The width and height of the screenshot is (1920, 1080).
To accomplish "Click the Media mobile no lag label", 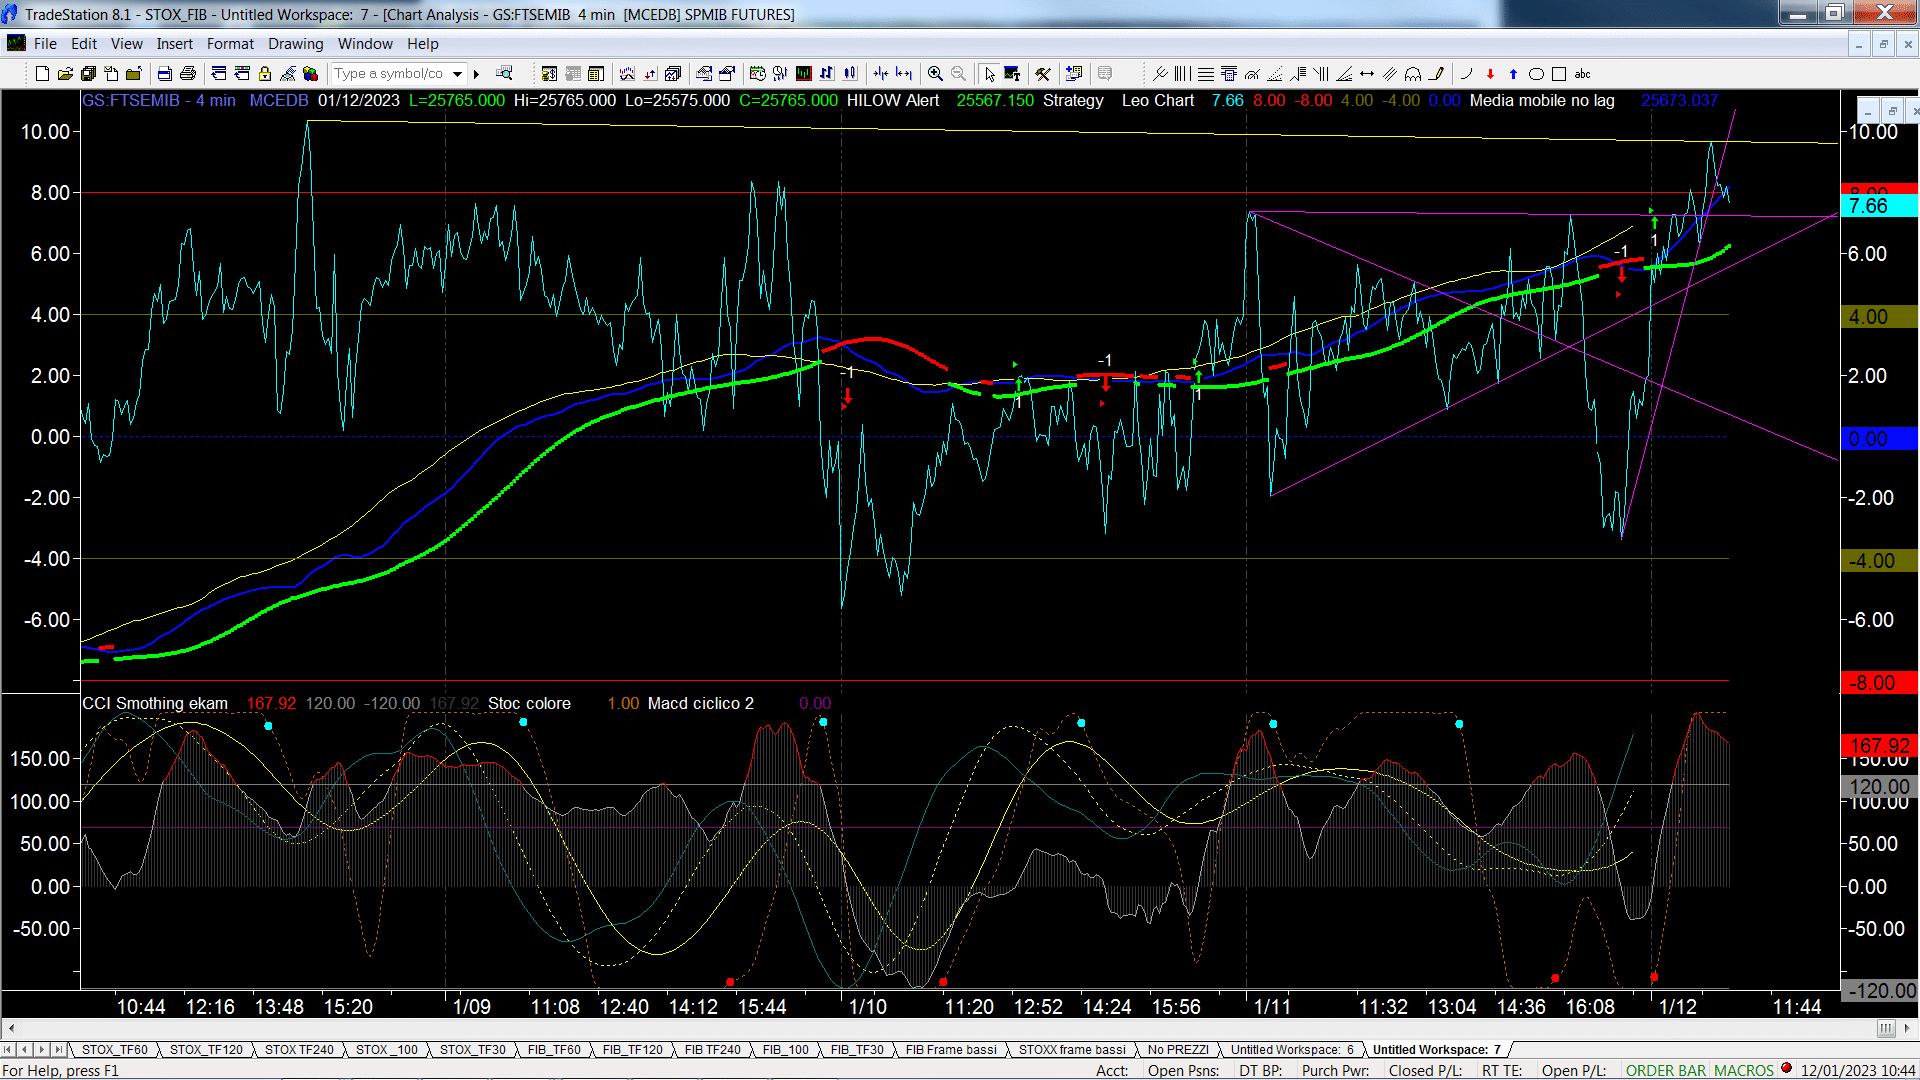I will 1542,100.
